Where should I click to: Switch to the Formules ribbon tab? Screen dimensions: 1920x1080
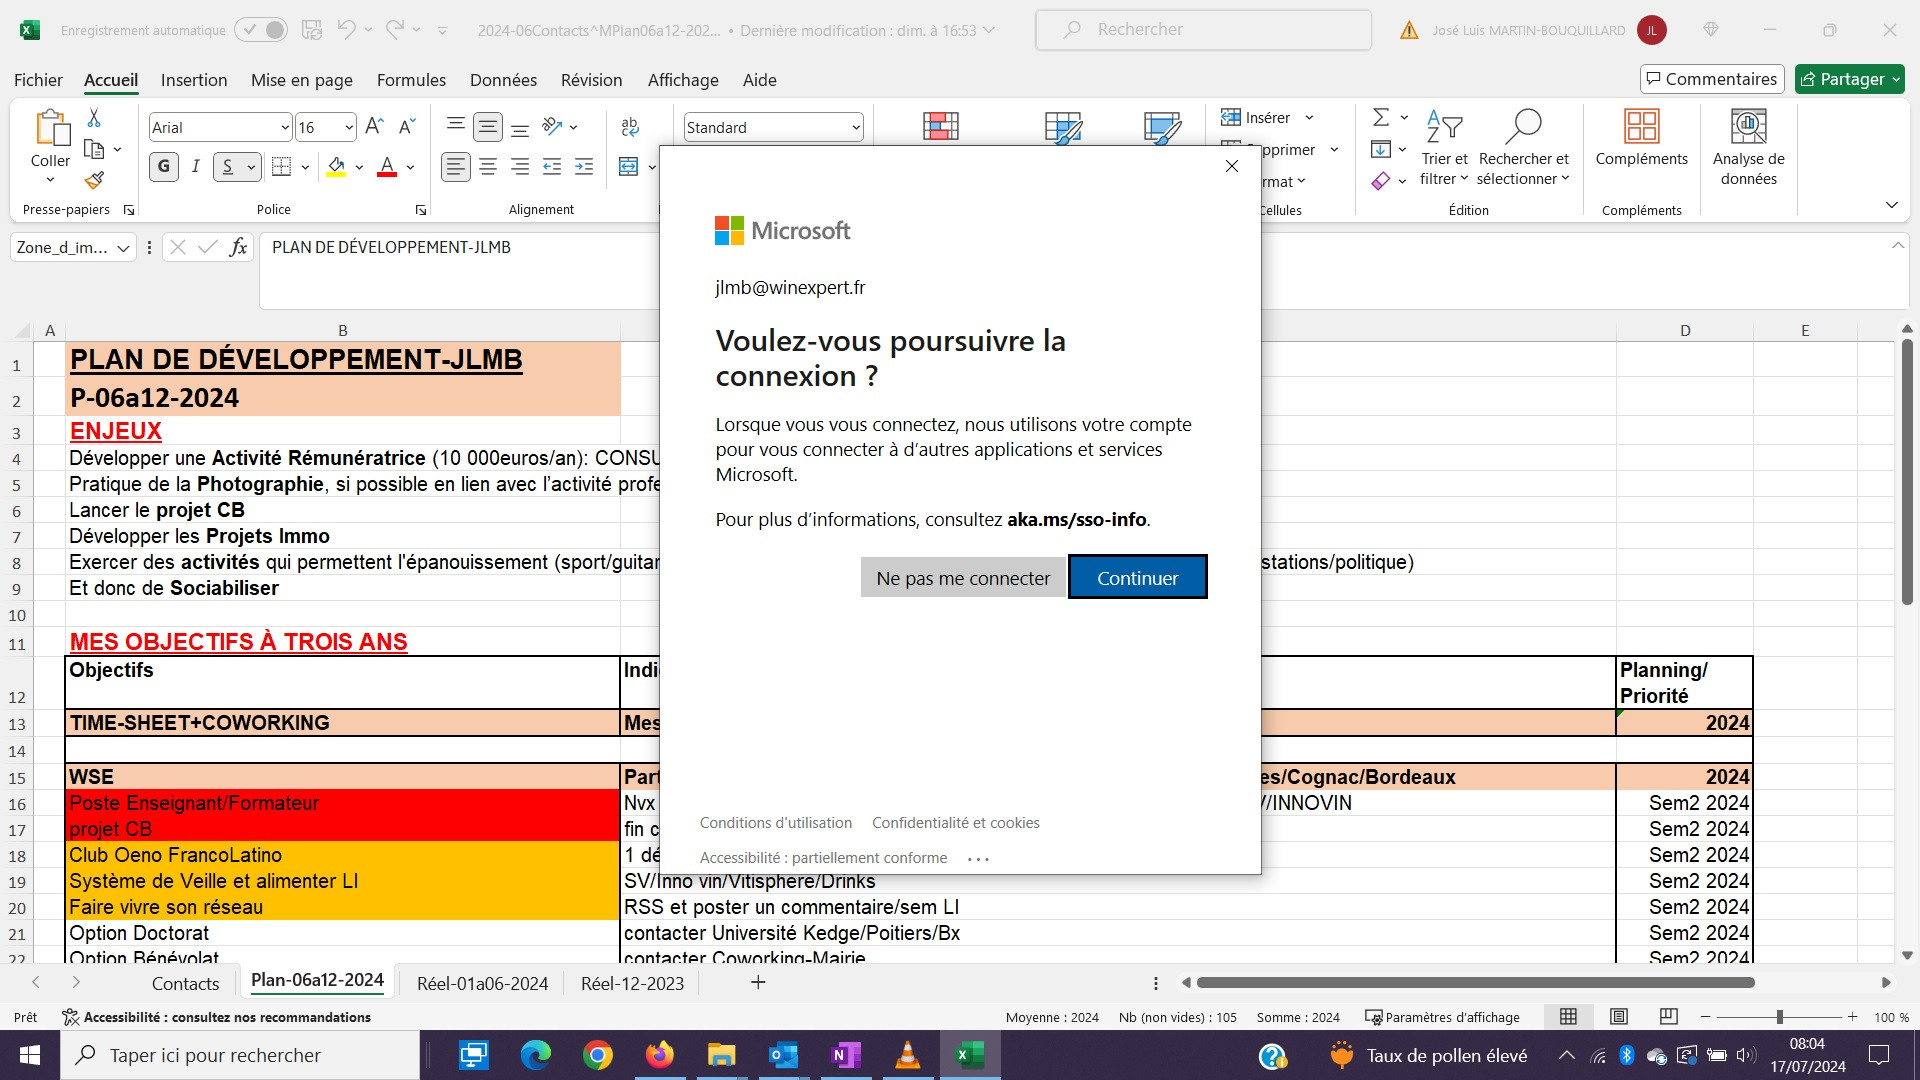(x=411, y=80)
